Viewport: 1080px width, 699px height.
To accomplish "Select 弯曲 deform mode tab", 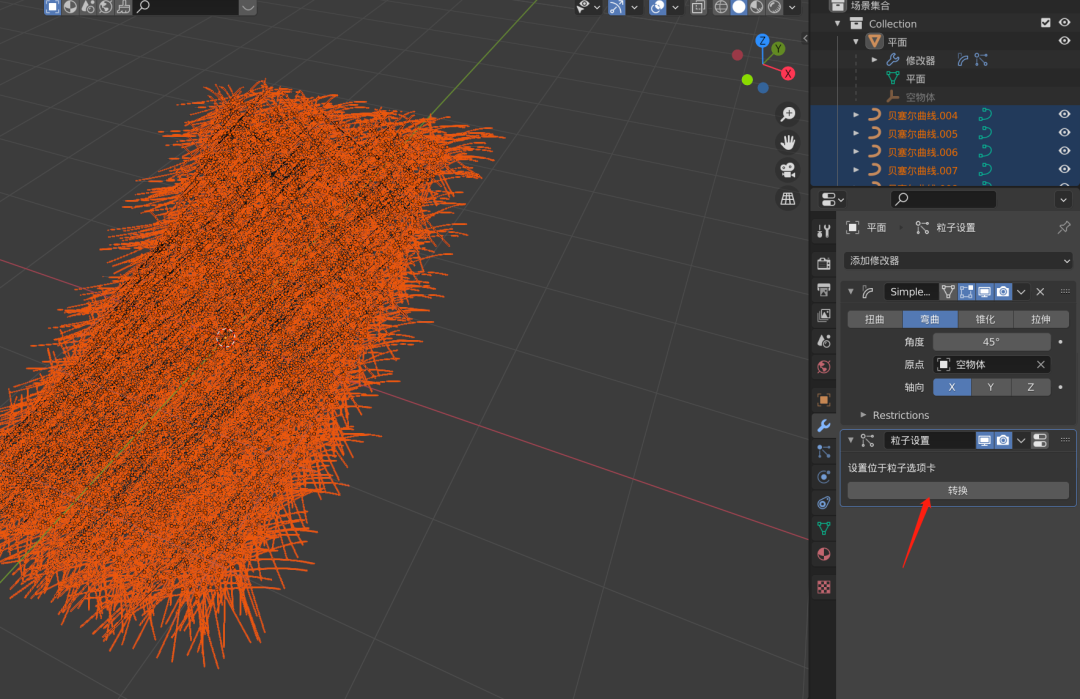I will pos(930,319).
